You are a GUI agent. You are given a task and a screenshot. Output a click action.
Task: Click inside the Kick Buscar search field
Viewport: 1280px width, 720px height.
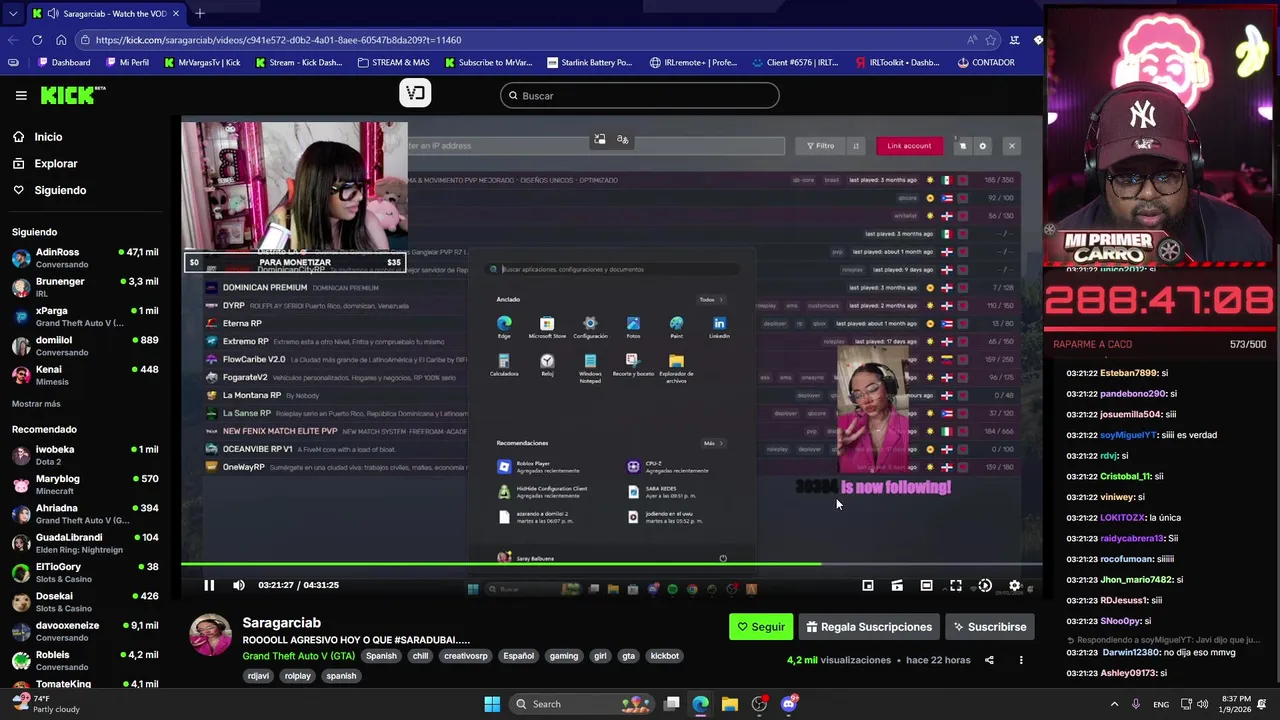(640, 96)
